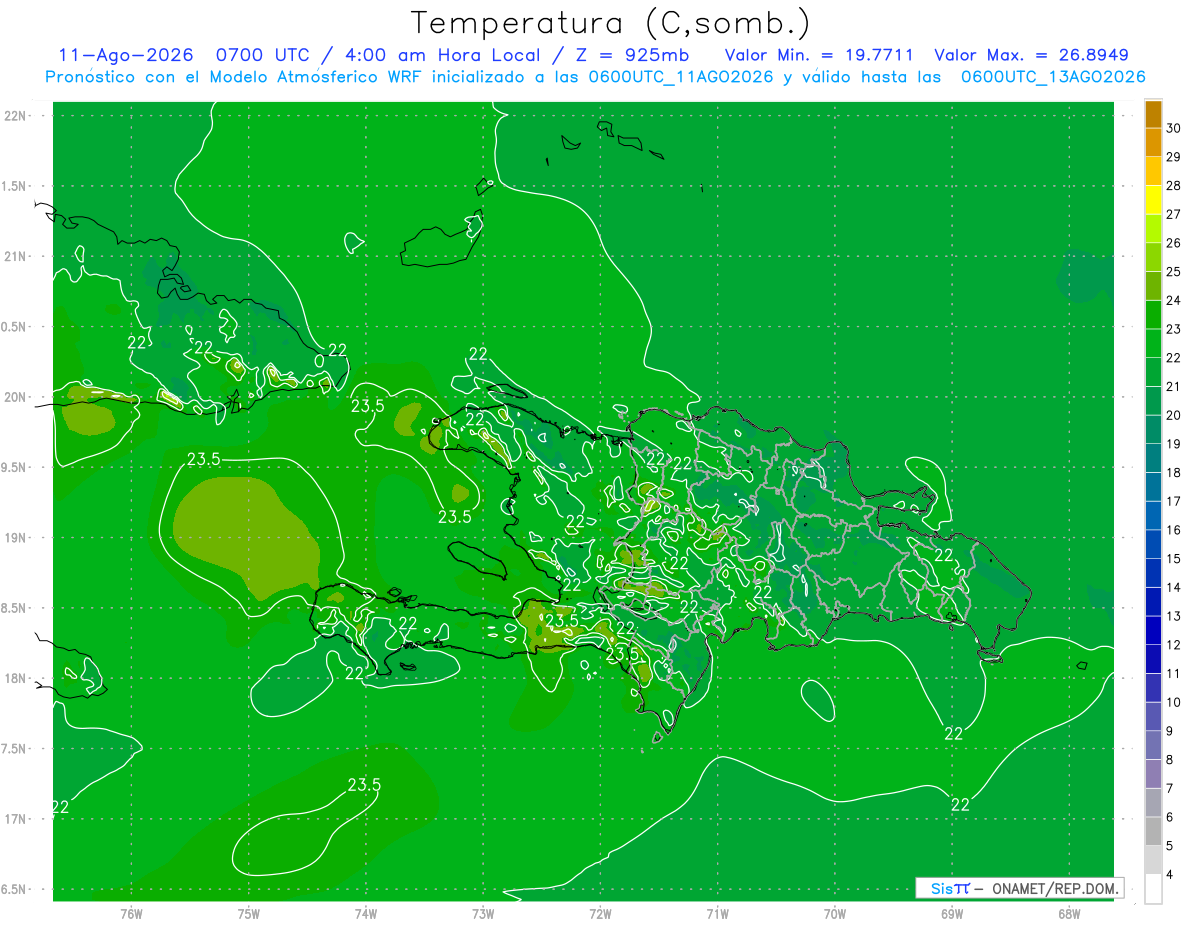Click the colorbar scale label '20'
Image resolution: width=1200 pixels, height=927 pixels.
(x=1174, y=415)
